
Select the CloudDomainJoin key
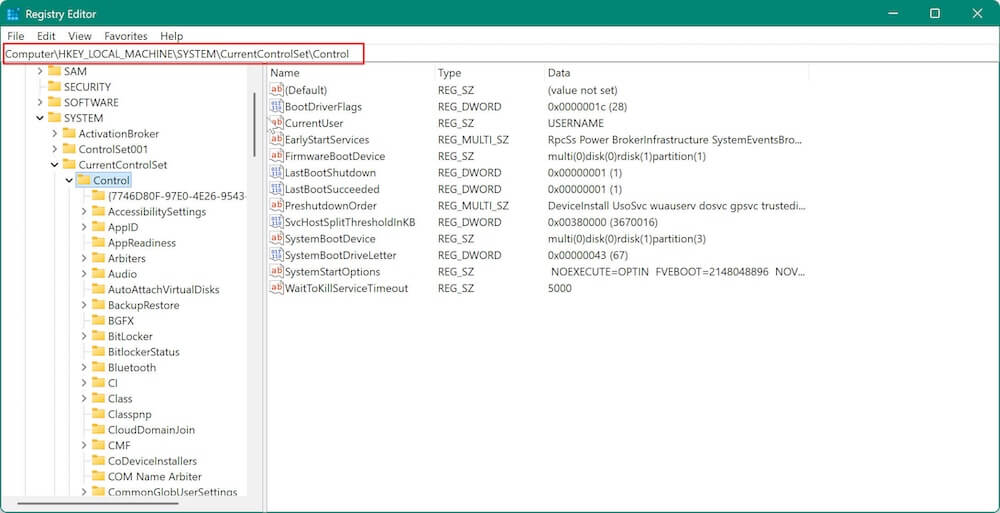click(x=151, y=430)
